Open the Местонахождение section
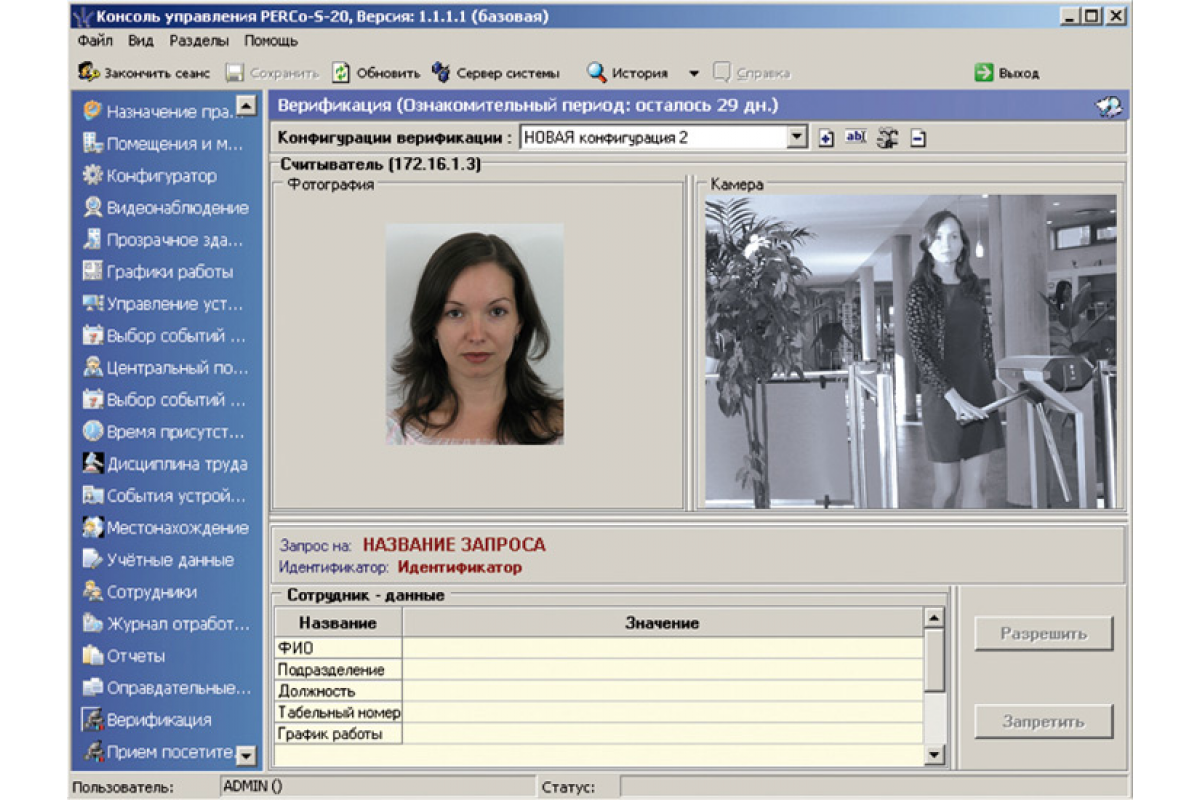This screenshot has width=1200, height=800. pos(166,527)
